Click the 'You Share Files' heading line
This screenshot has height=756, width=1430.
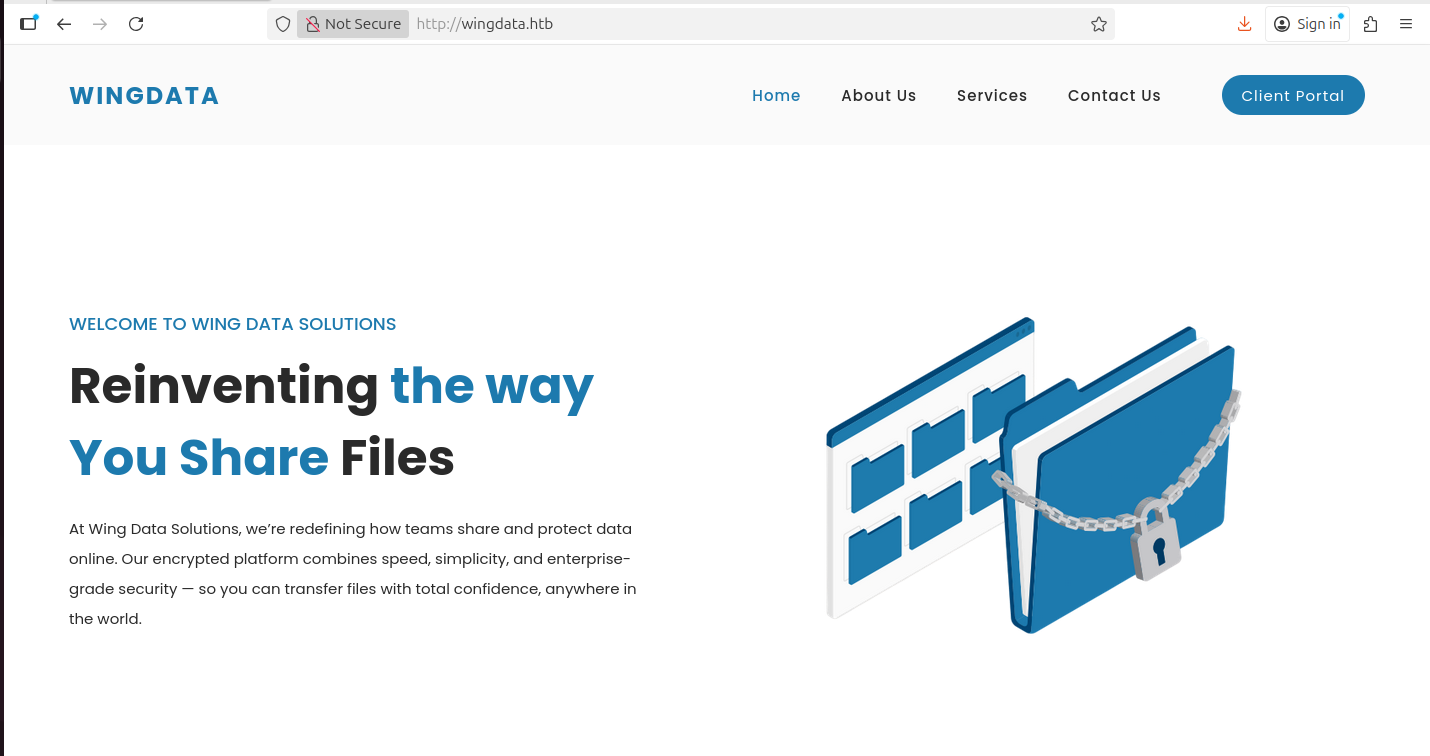pyautogui.click(x=262, y=458)
